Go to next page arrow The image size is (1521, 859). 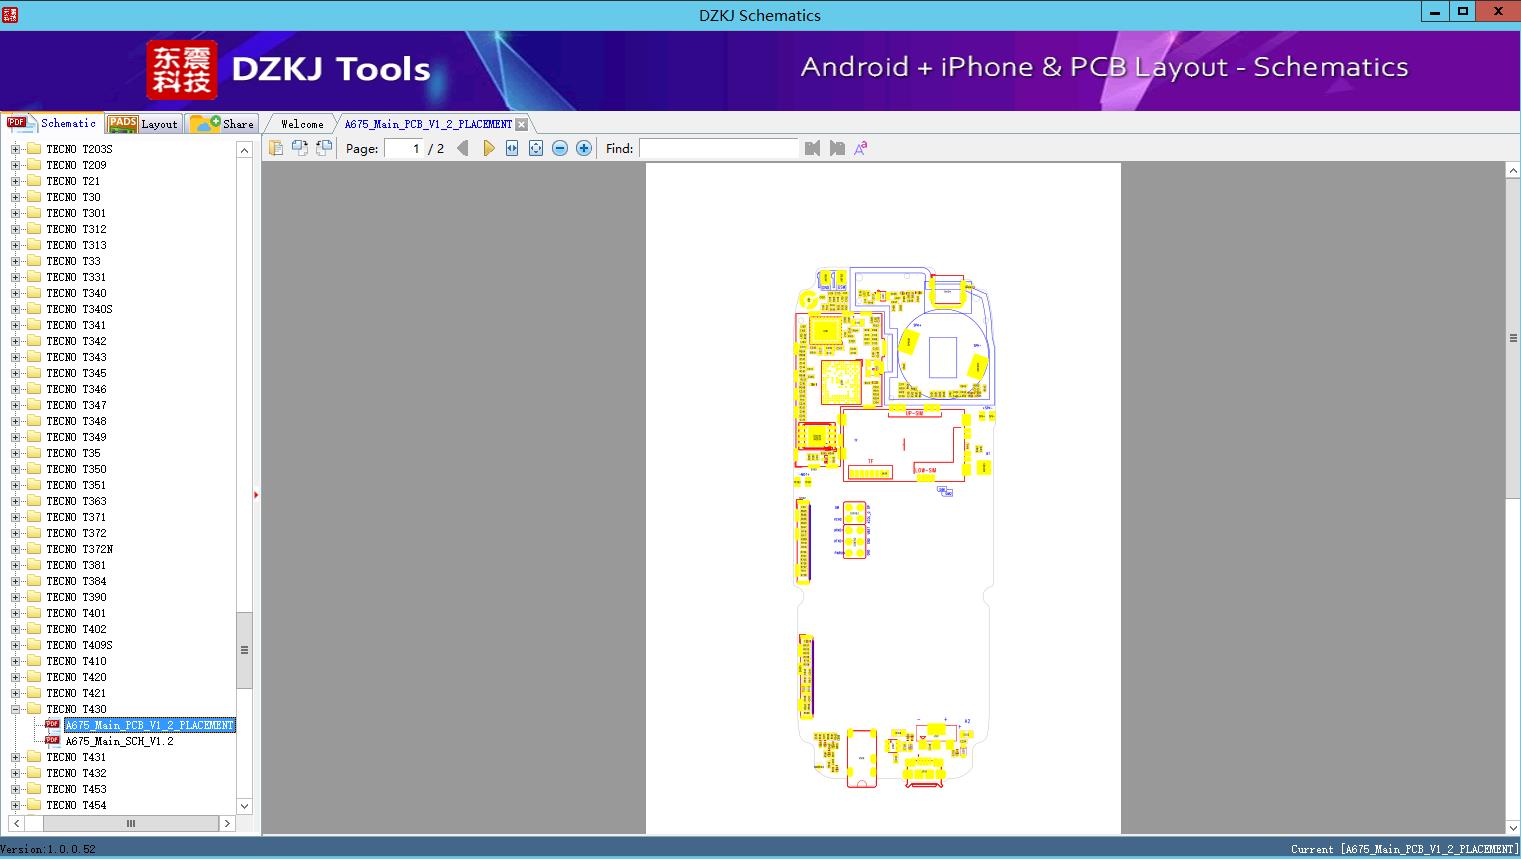coord(488,148)
